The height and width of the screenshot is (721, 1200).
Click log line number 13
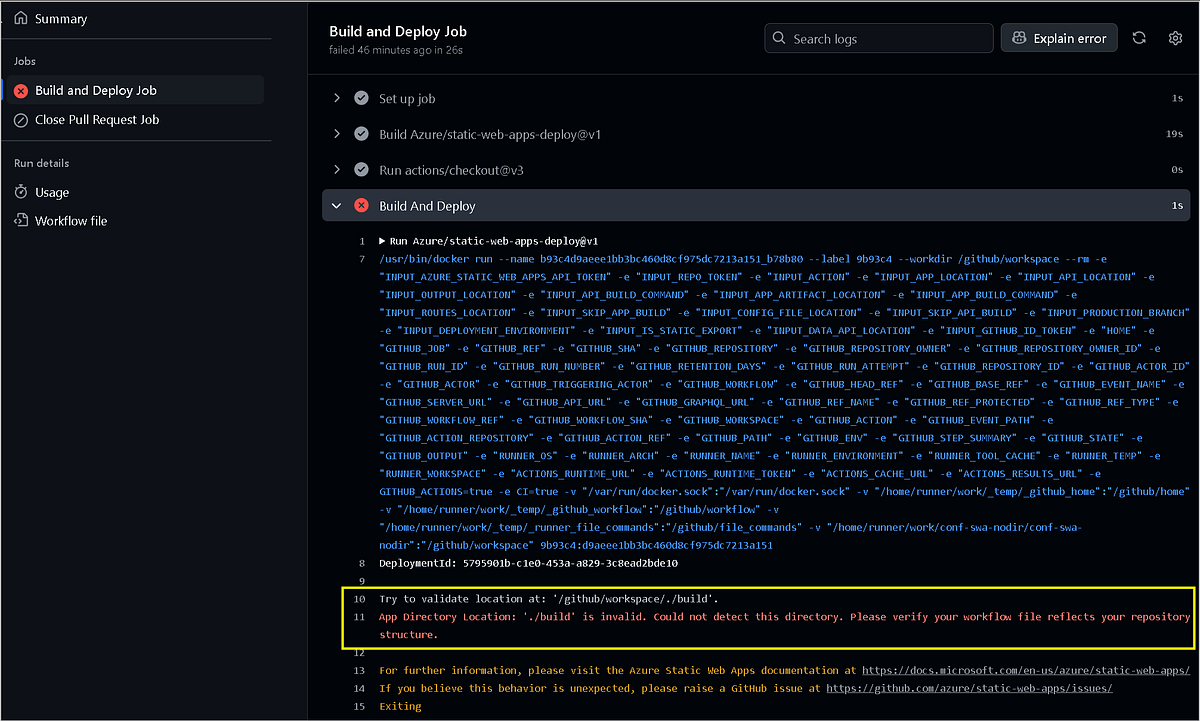[360, 670]
